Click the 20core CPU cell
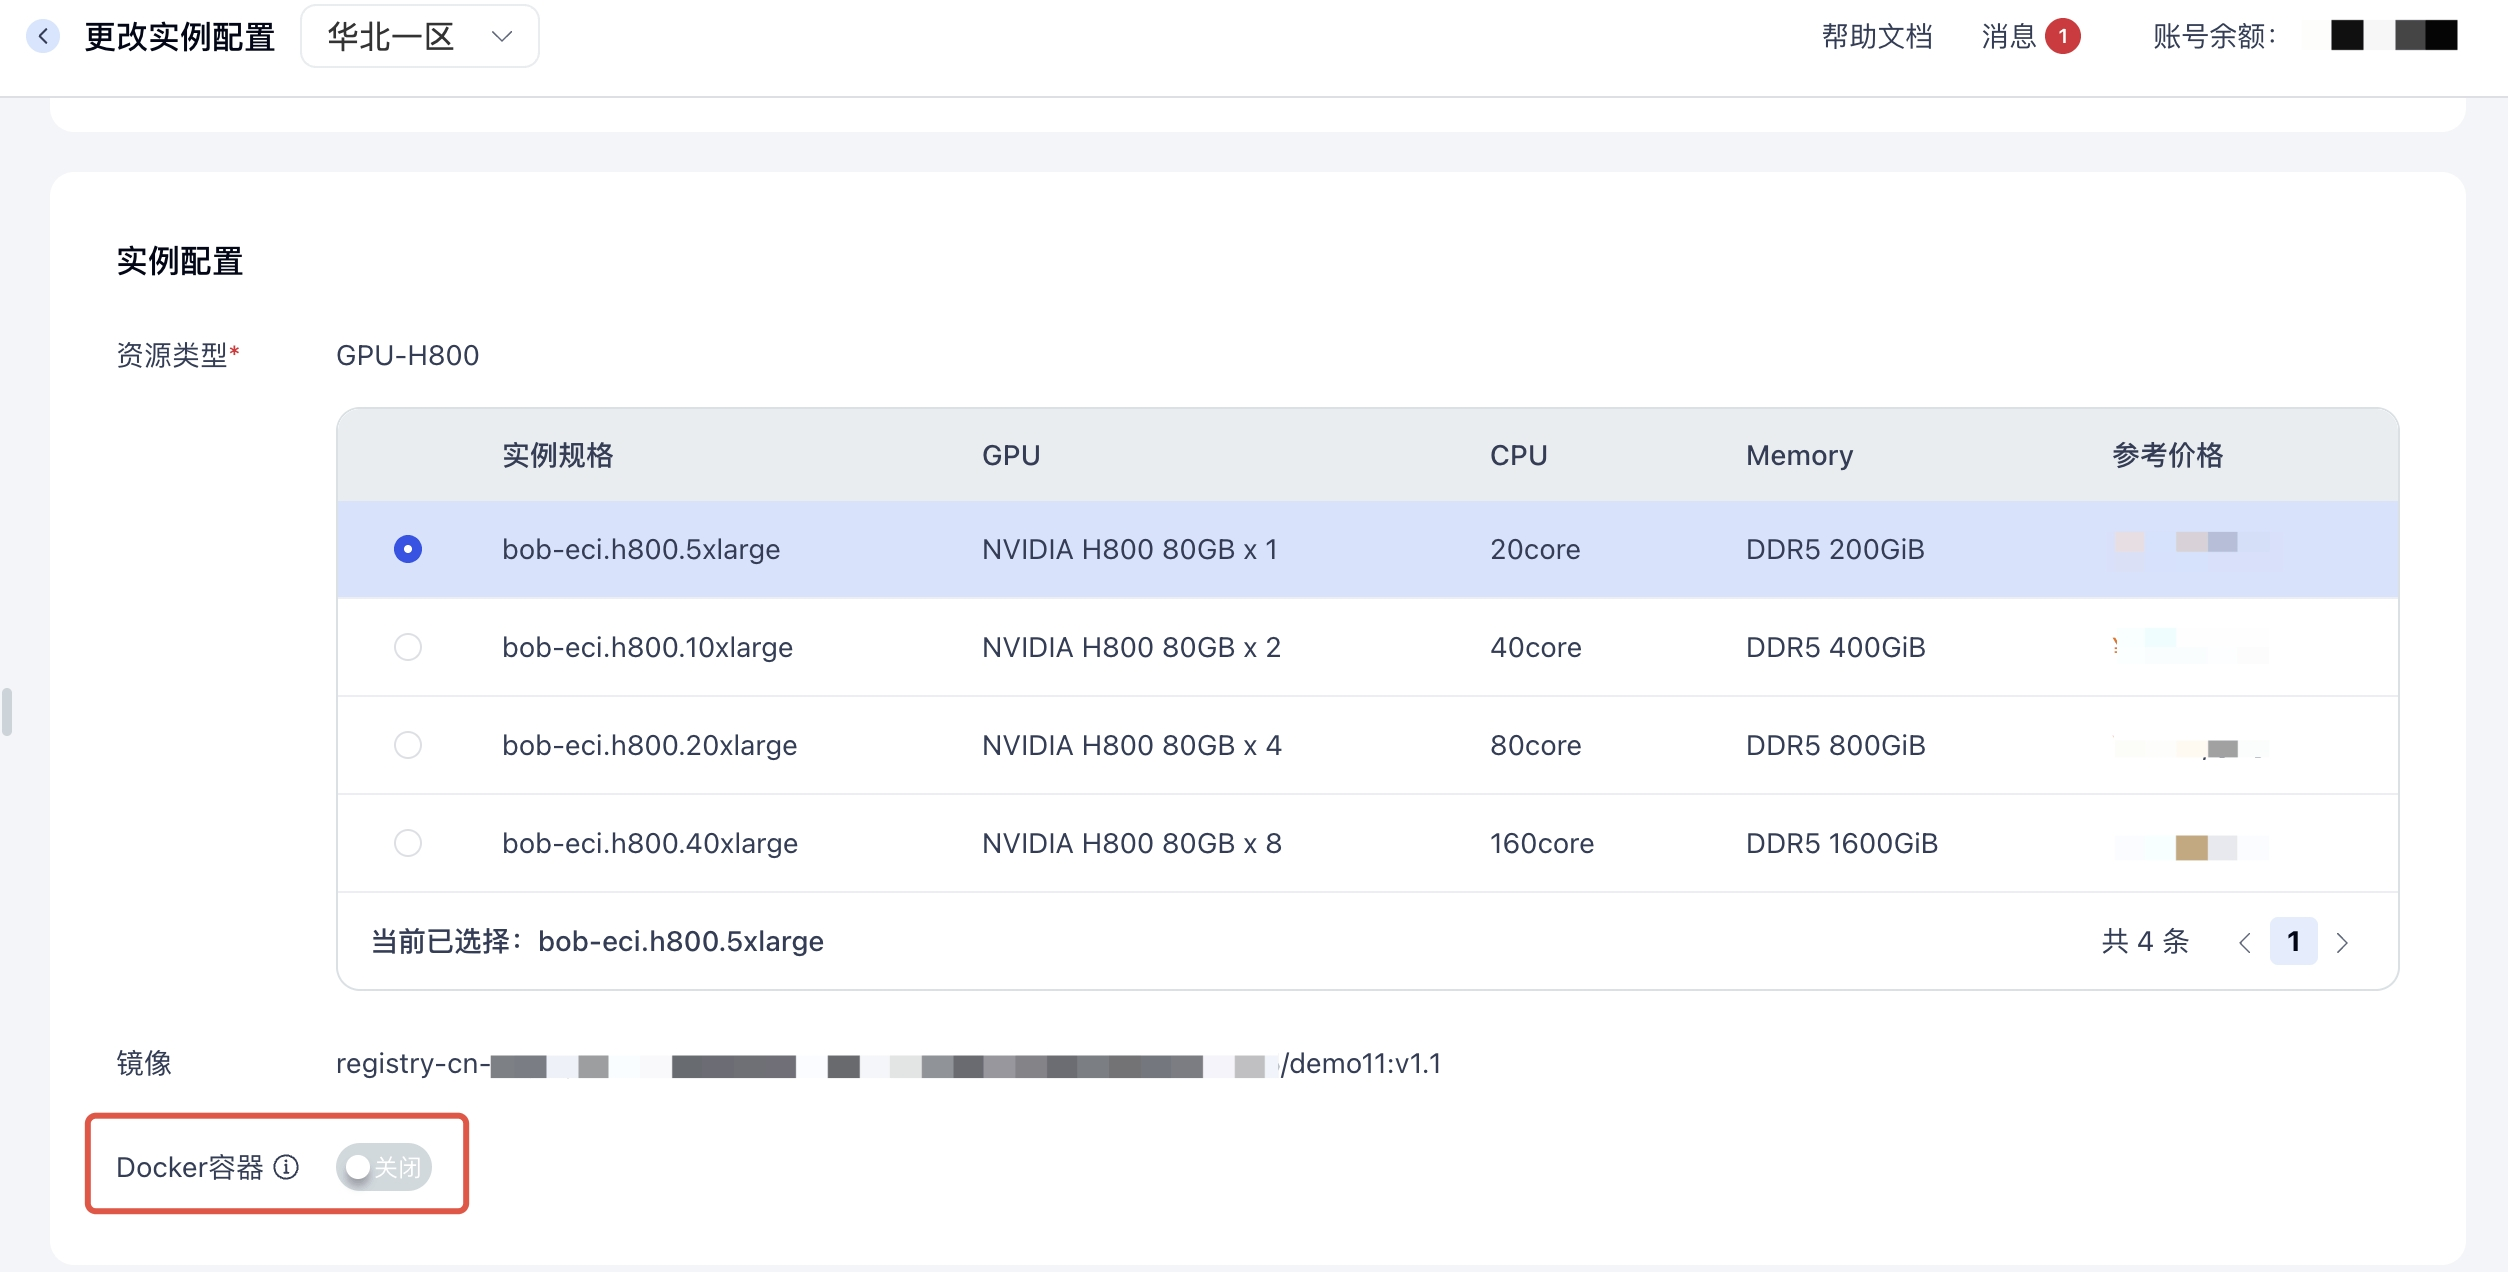Viewport: 2508px width, 1272px height. [x=1535, y=549]
